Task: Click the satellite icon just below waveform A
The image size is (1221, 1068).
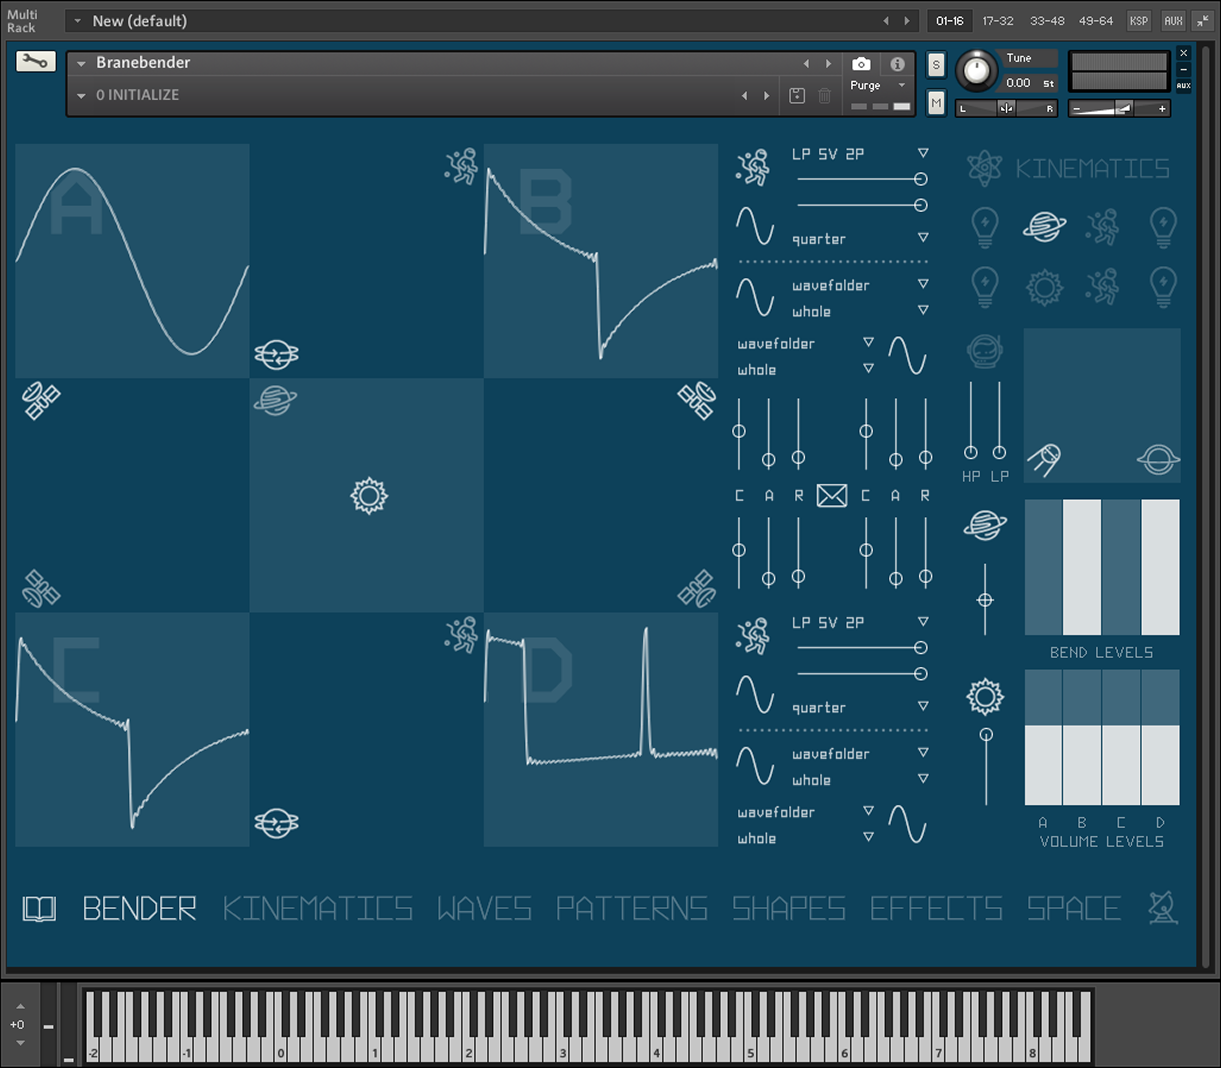Action: pyautogui.click(x=41, y=400)
